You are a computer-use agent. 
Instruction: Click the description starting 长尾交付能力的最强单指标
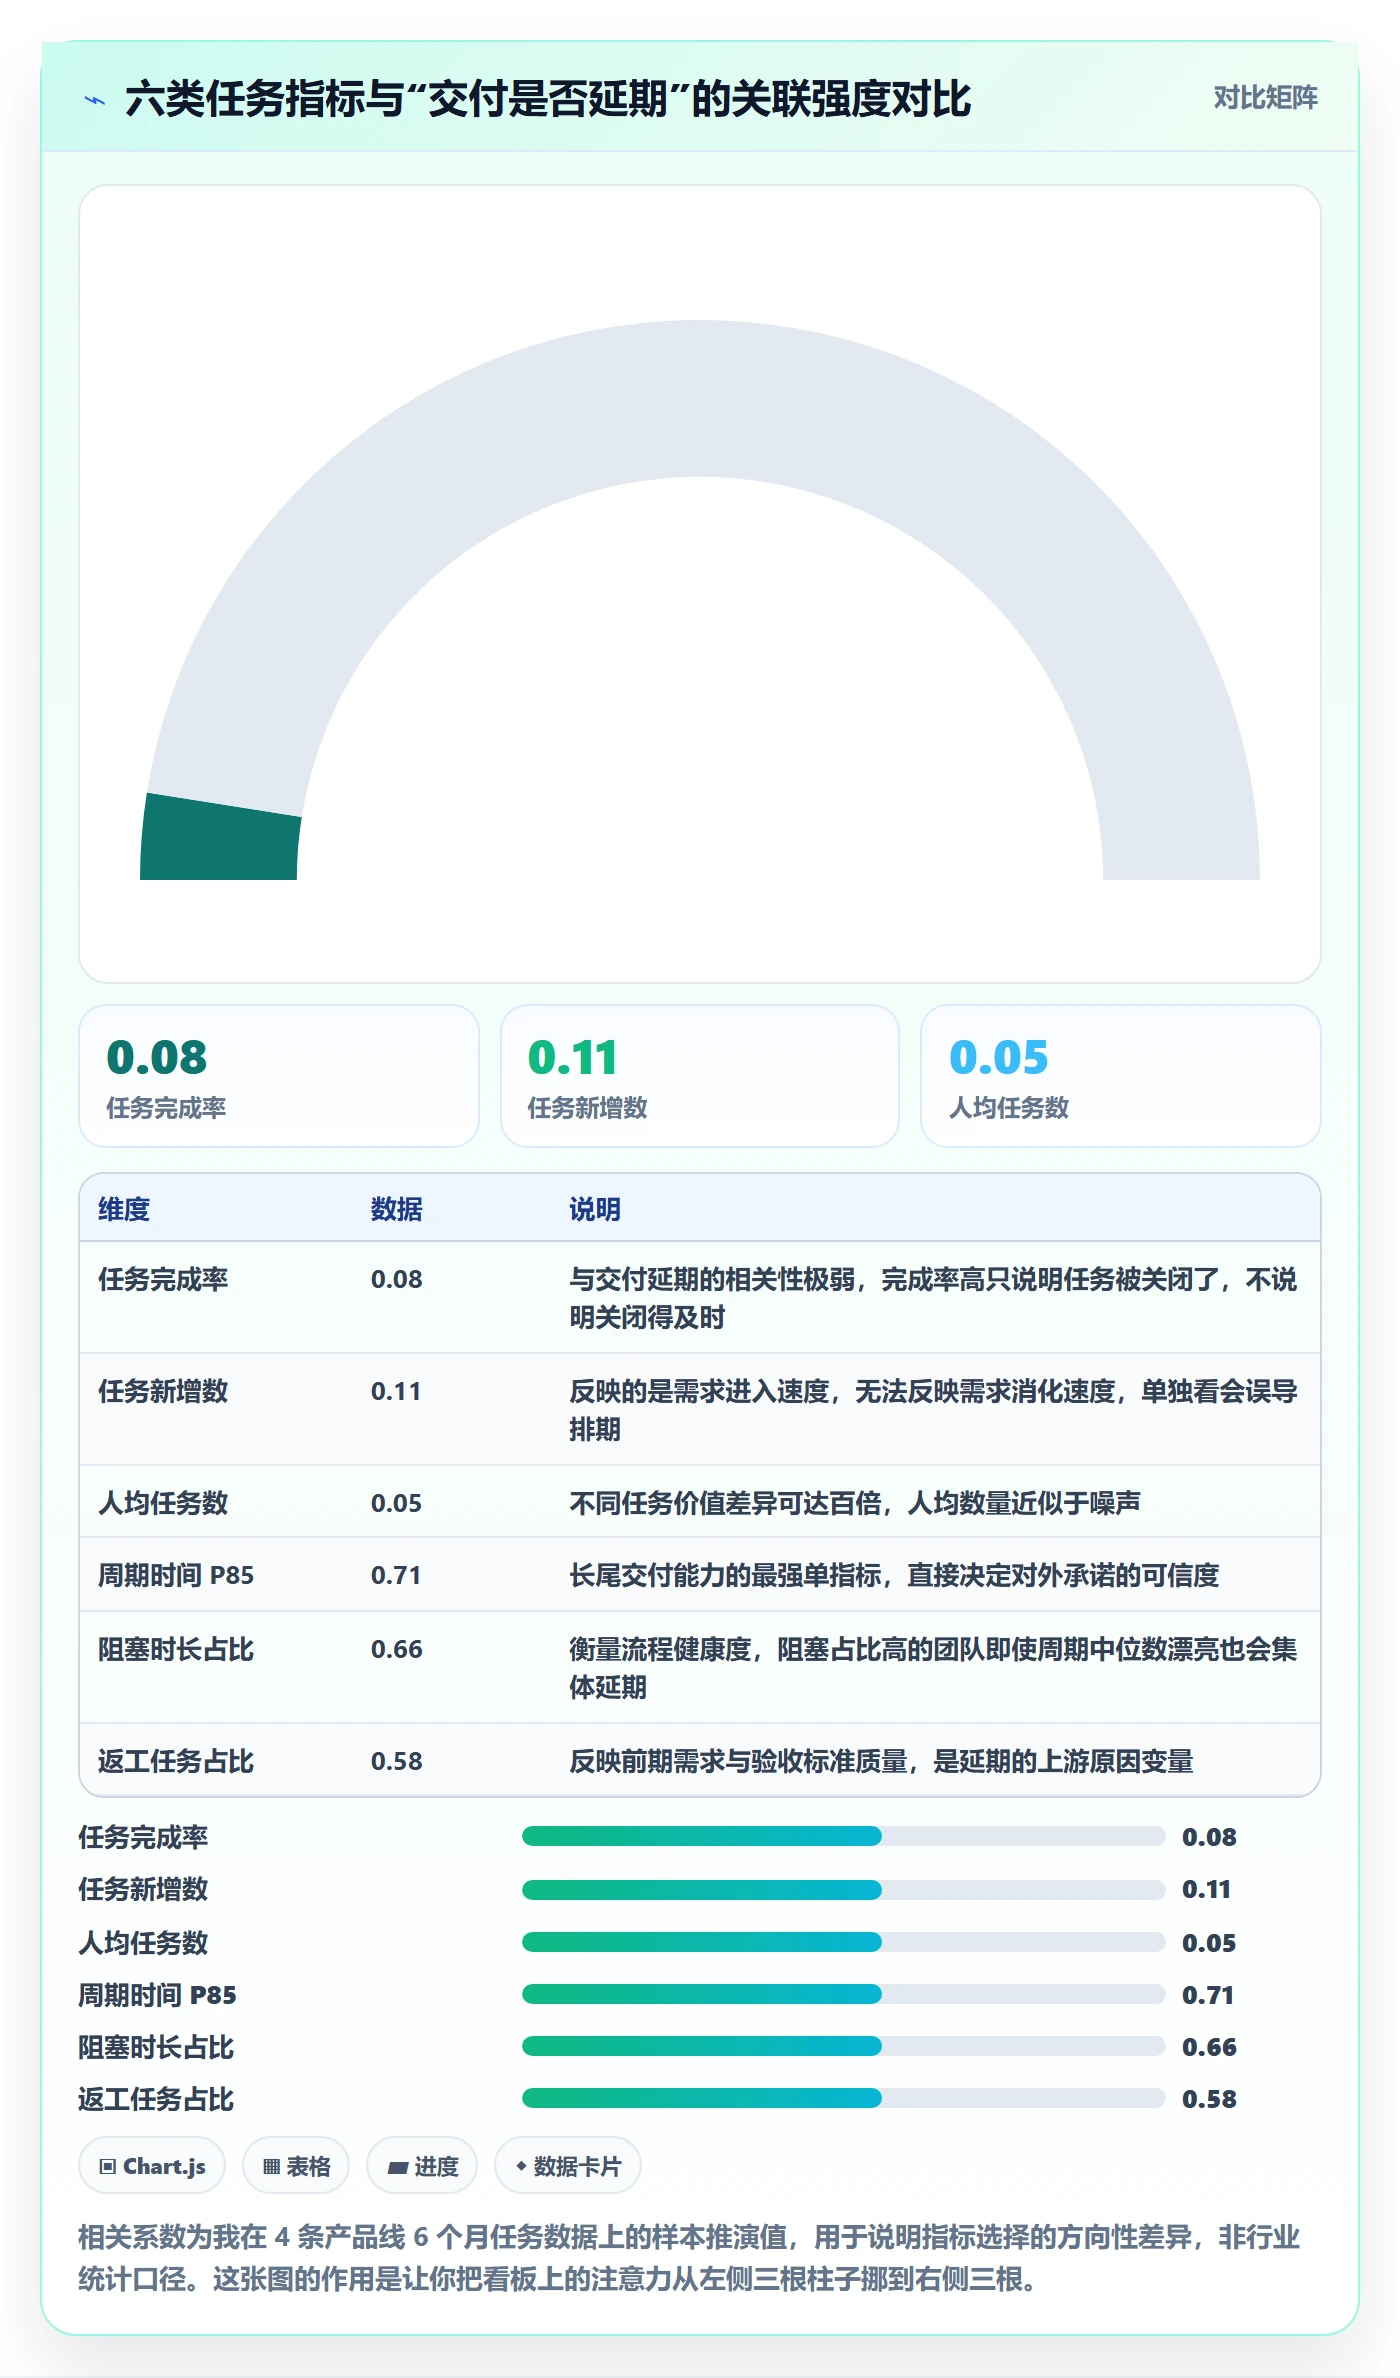click(x=894, y=1575)
